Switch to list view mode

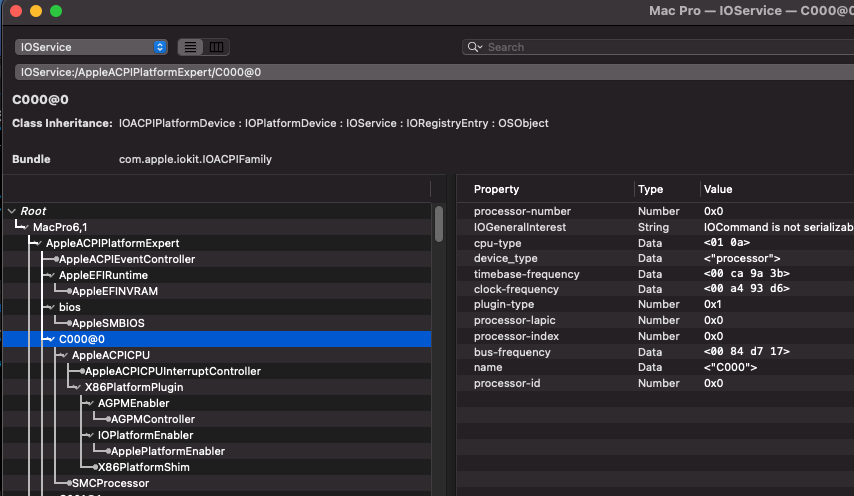(x=190, y=47)
